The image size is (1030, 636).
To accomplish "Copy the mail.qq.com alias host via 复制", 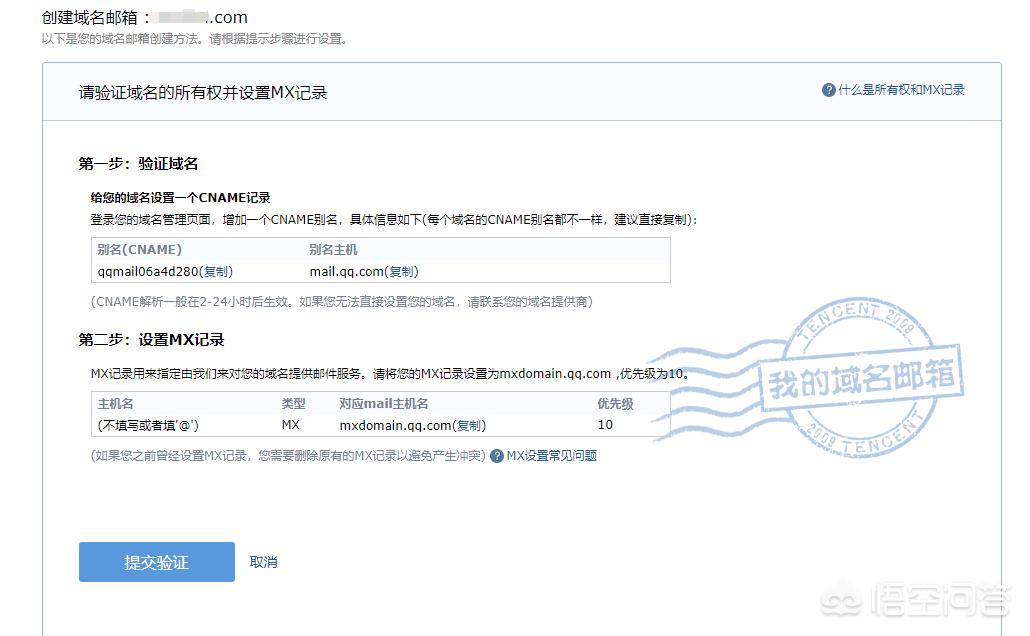I will (x=401, y=271).
